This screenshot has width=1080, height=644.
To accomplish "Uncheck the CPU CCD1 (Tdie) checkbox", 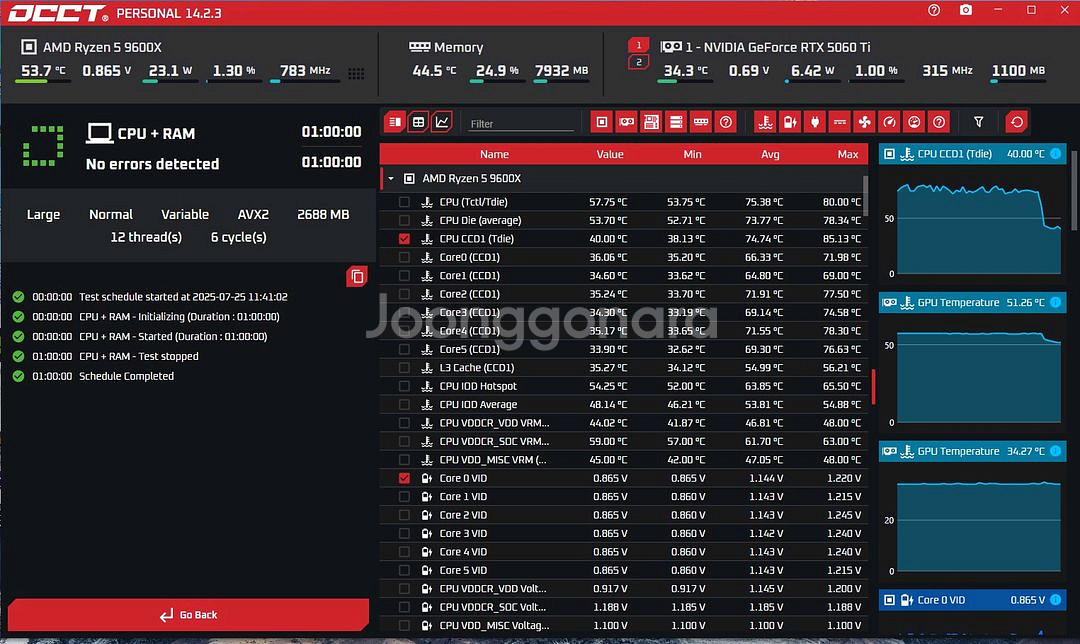I will point(402,238).
